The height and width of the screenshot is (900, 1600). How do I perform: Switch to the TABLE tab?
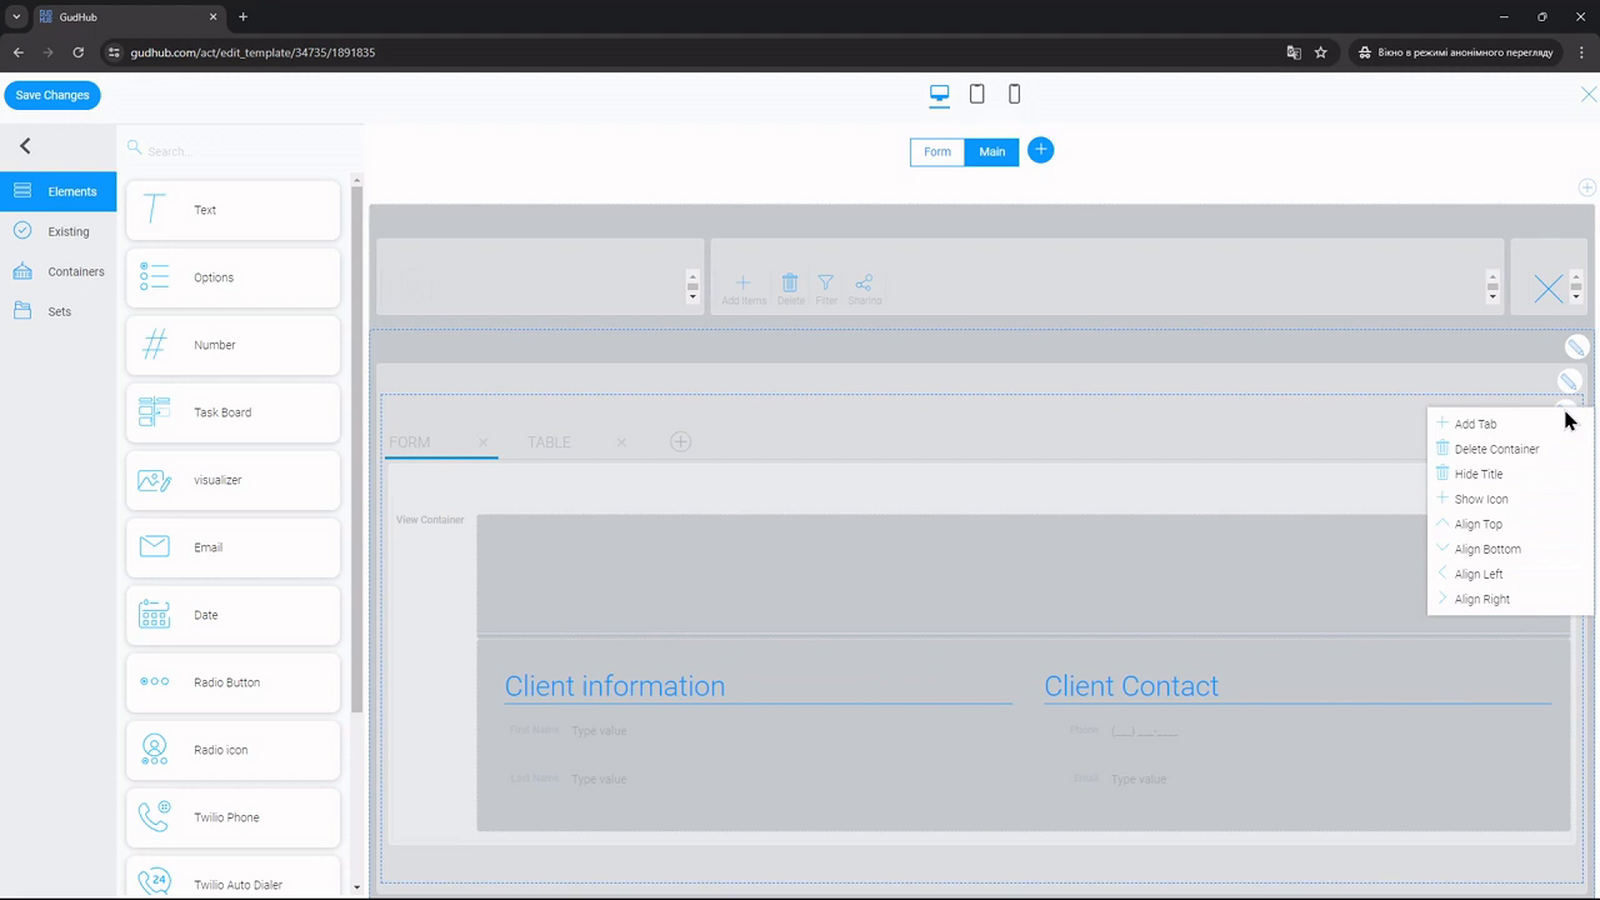pyautogui.click(x=549, y=442)
